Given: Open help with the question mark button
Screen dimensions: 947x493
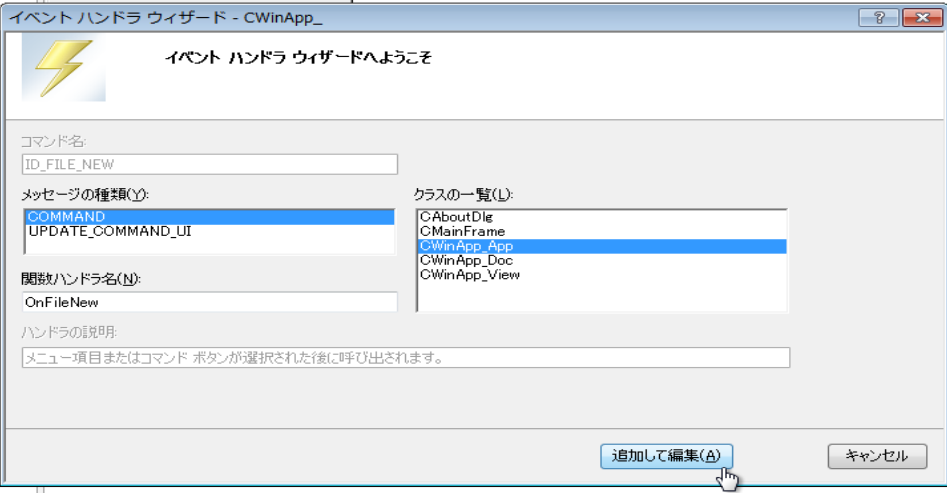Looking at the screenshot, I should (879, 18).
